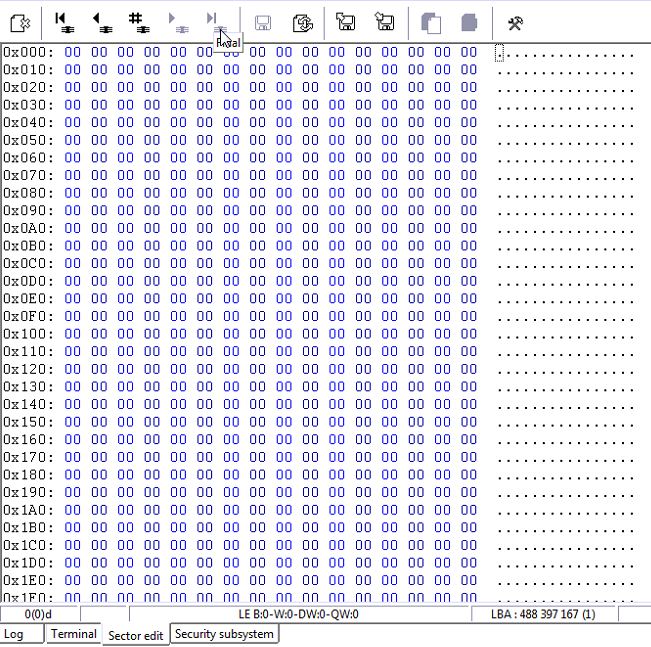Click the 0x070 offset label

pyautogui.click(x=28, y=176)
